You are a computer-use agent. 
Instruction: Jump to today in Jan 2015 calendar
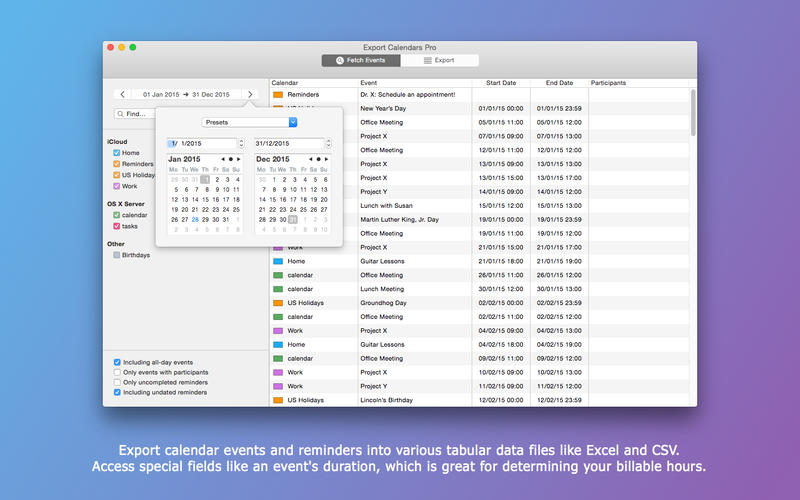(x=232, y=159)
